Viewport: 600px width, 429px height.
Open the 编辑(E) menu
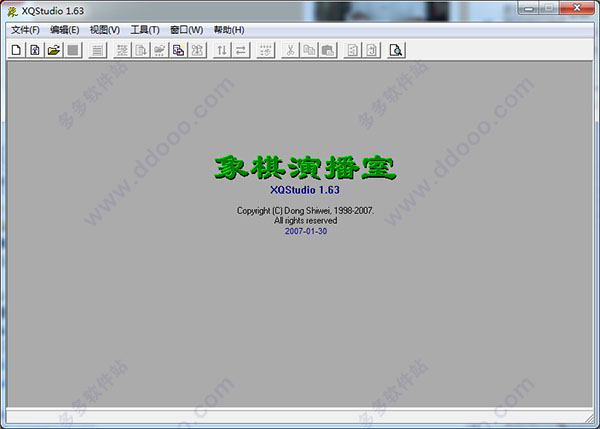click(64, 30)
